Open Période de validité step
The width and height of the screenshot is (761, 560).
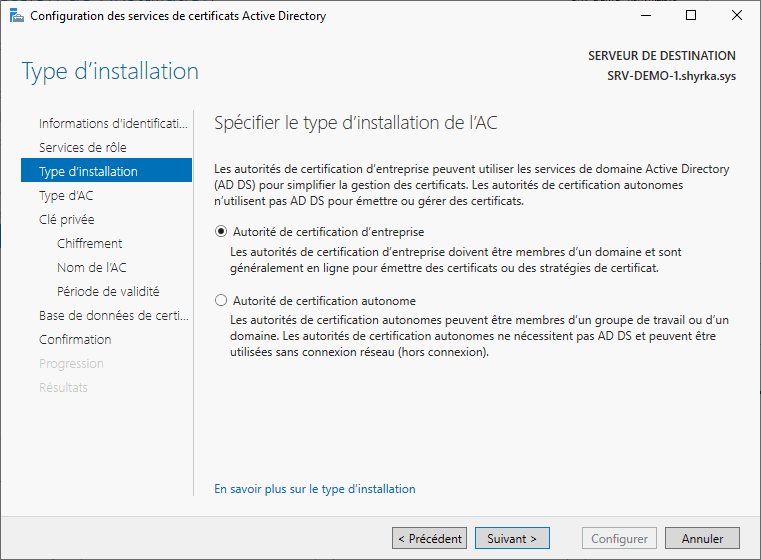coord(108,291)
